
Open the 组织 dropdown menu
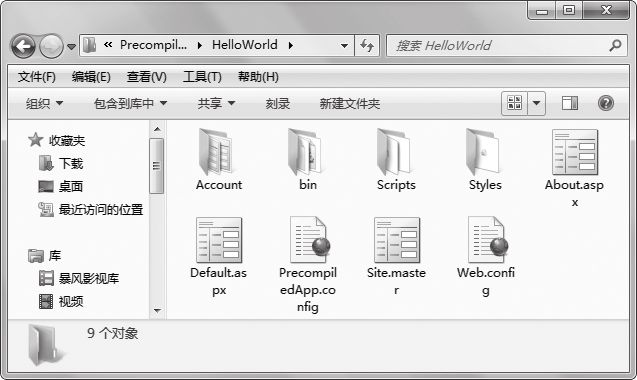click(x=44, y=104)
